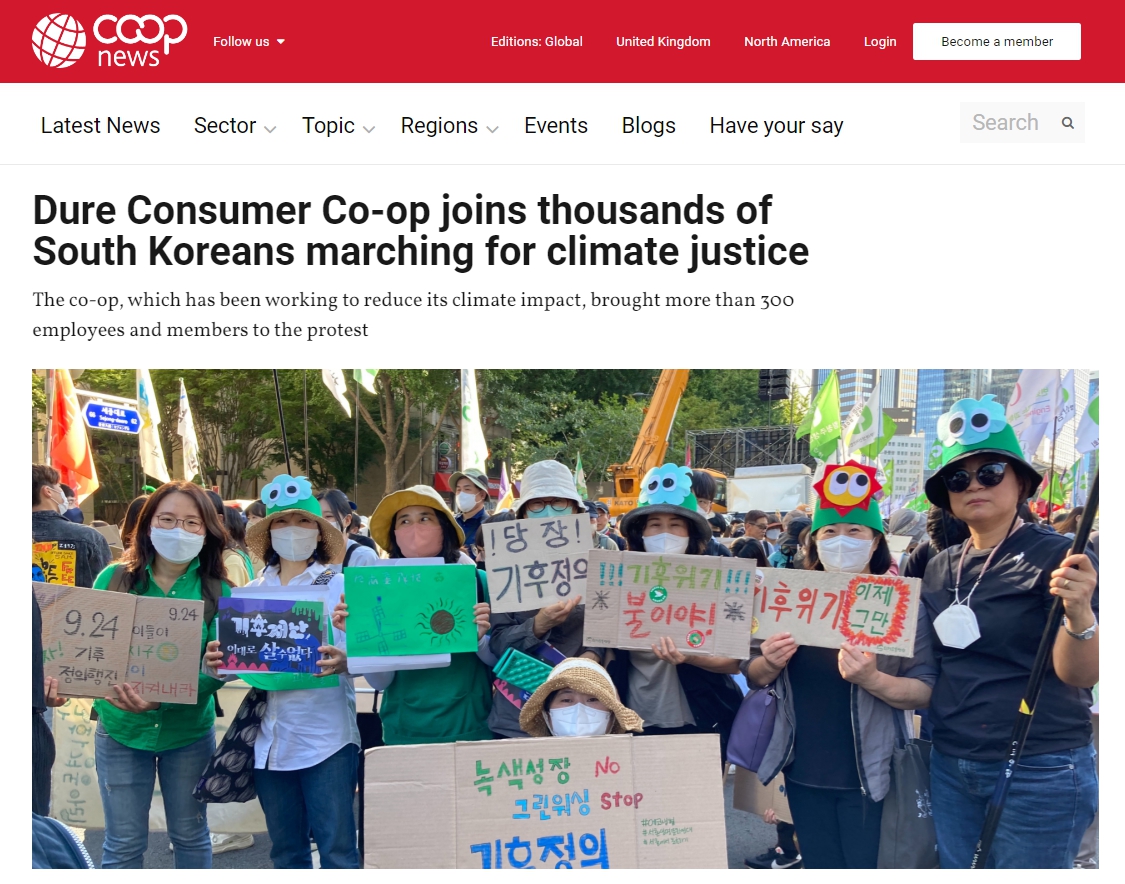Click the Dure Consumer Co-op headline
Viewport: 1125px width, 884px height.
point(420,230)
